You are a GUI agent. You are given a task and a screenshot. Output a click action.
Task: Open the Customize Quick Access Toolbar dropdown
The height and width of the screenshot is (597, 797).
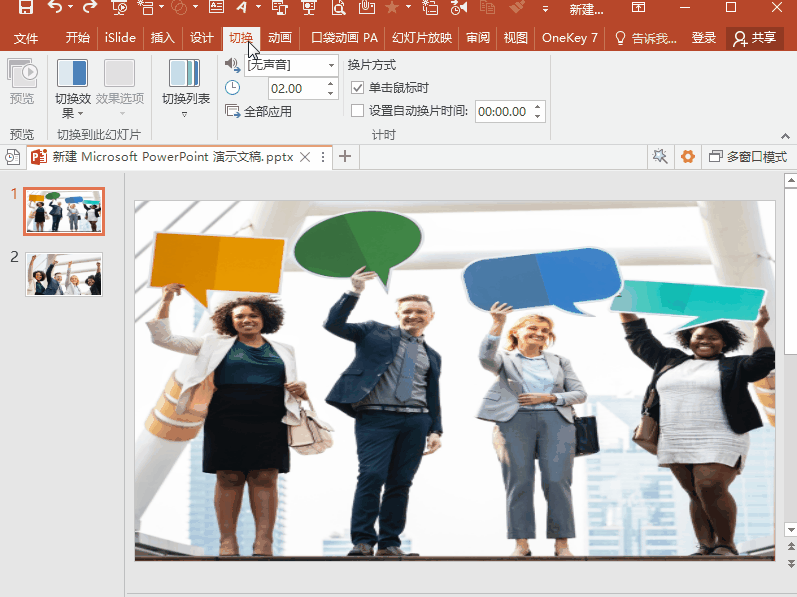pyautogui.click(x=545, y=9)
